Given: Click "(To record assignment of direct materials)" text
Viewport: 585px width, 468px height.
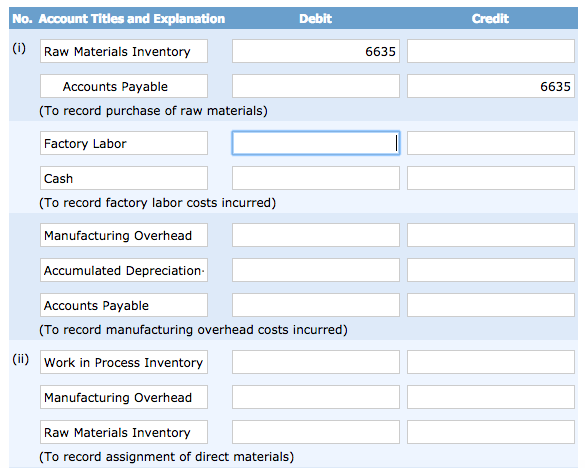Looking at the screenshot, I should (x=166, y=456).
